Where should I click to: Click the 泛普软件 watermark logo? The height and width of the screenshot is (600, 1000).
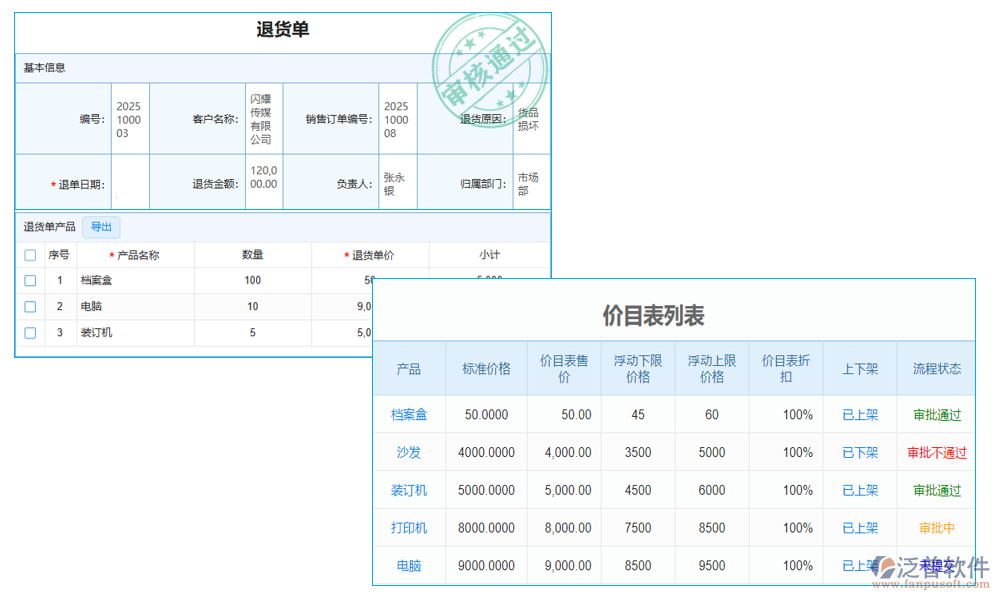coord(934,565)
